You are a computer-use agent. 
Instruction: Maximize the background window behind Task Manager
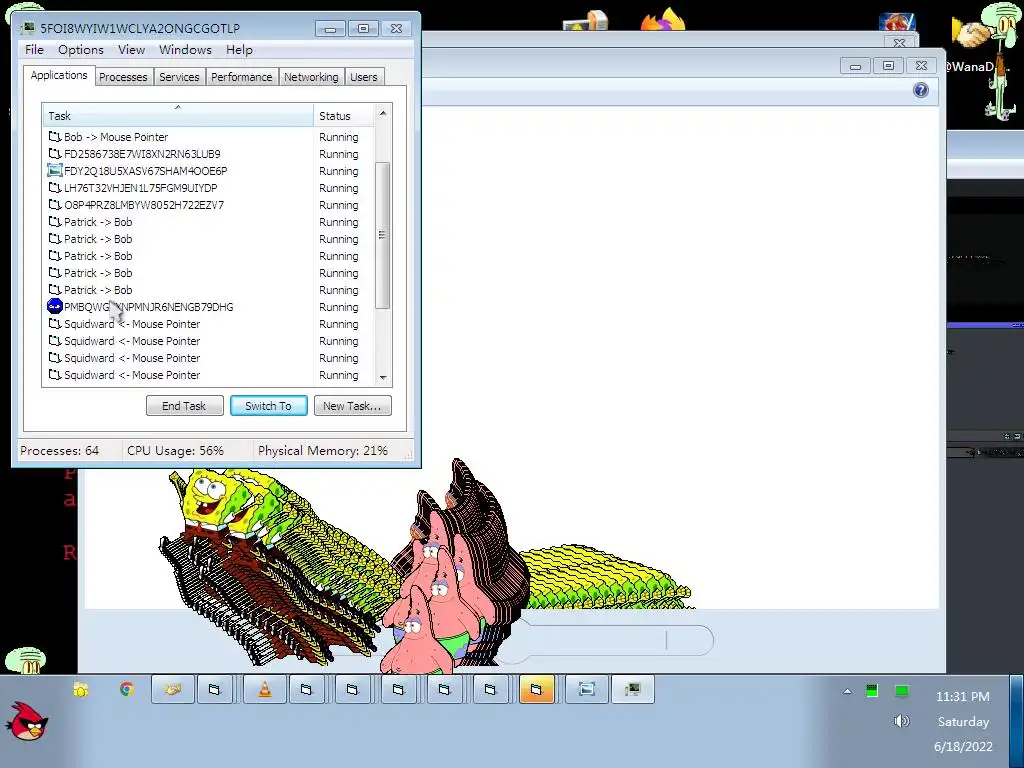point(888,65)
